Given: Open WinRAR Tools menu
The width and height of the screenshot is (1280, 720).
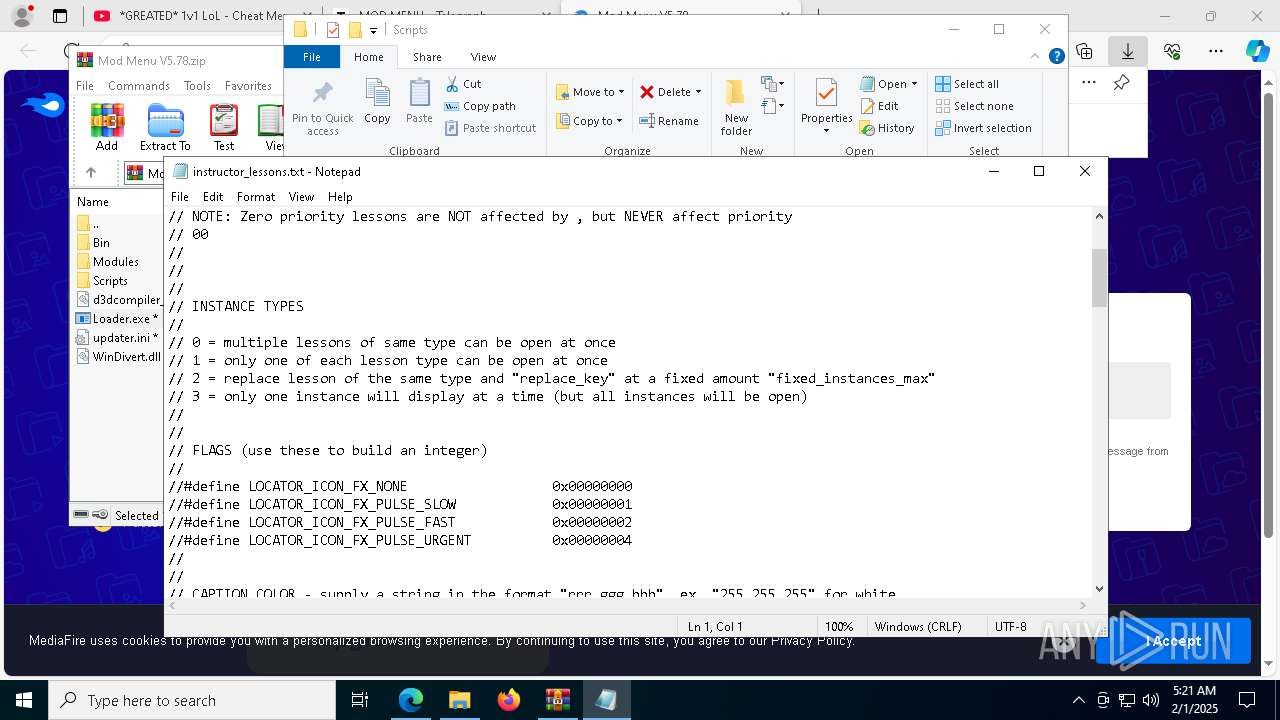Looking at the screenshot, I should (x=197, y=86).
